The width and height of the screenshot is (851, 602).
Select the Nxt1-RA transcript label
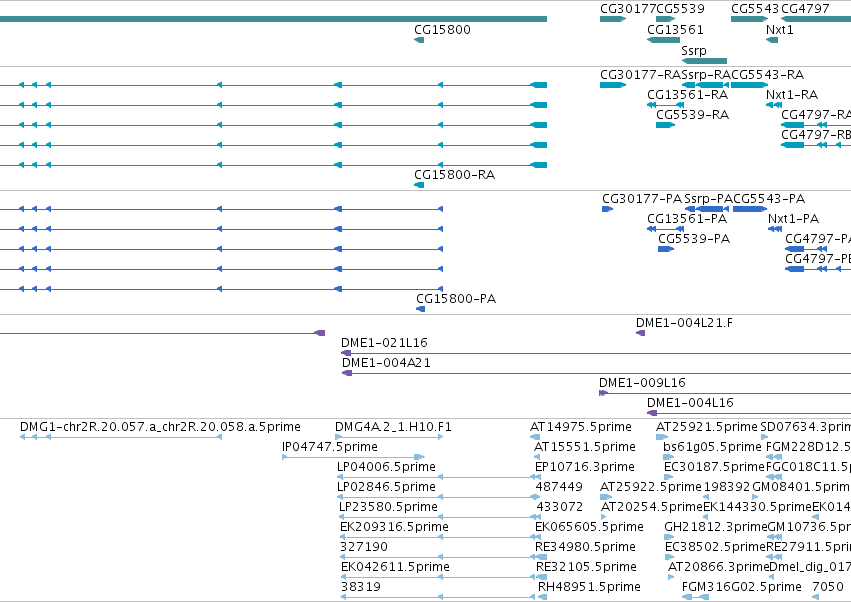tap(792, 95)
